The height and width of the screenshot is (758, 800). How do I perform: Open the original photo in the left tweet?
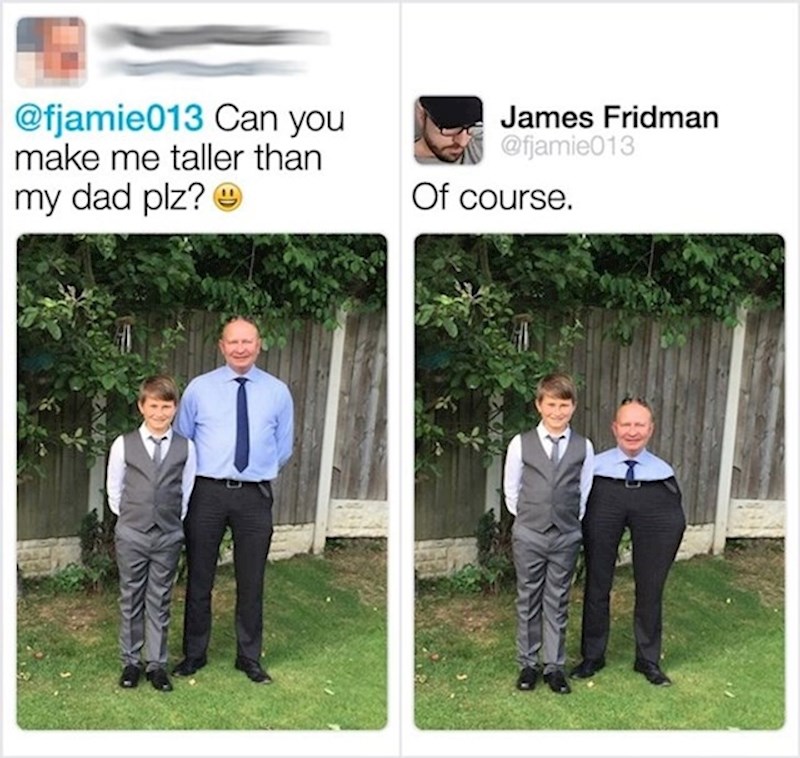202,482
